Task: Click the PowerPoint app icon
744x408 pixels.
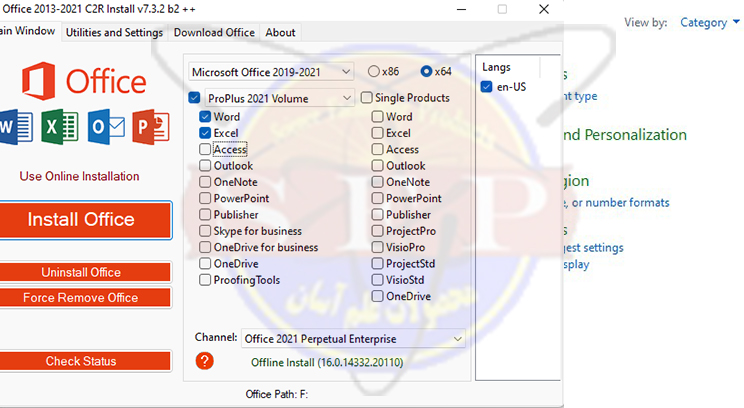Action: pos(150,127)
